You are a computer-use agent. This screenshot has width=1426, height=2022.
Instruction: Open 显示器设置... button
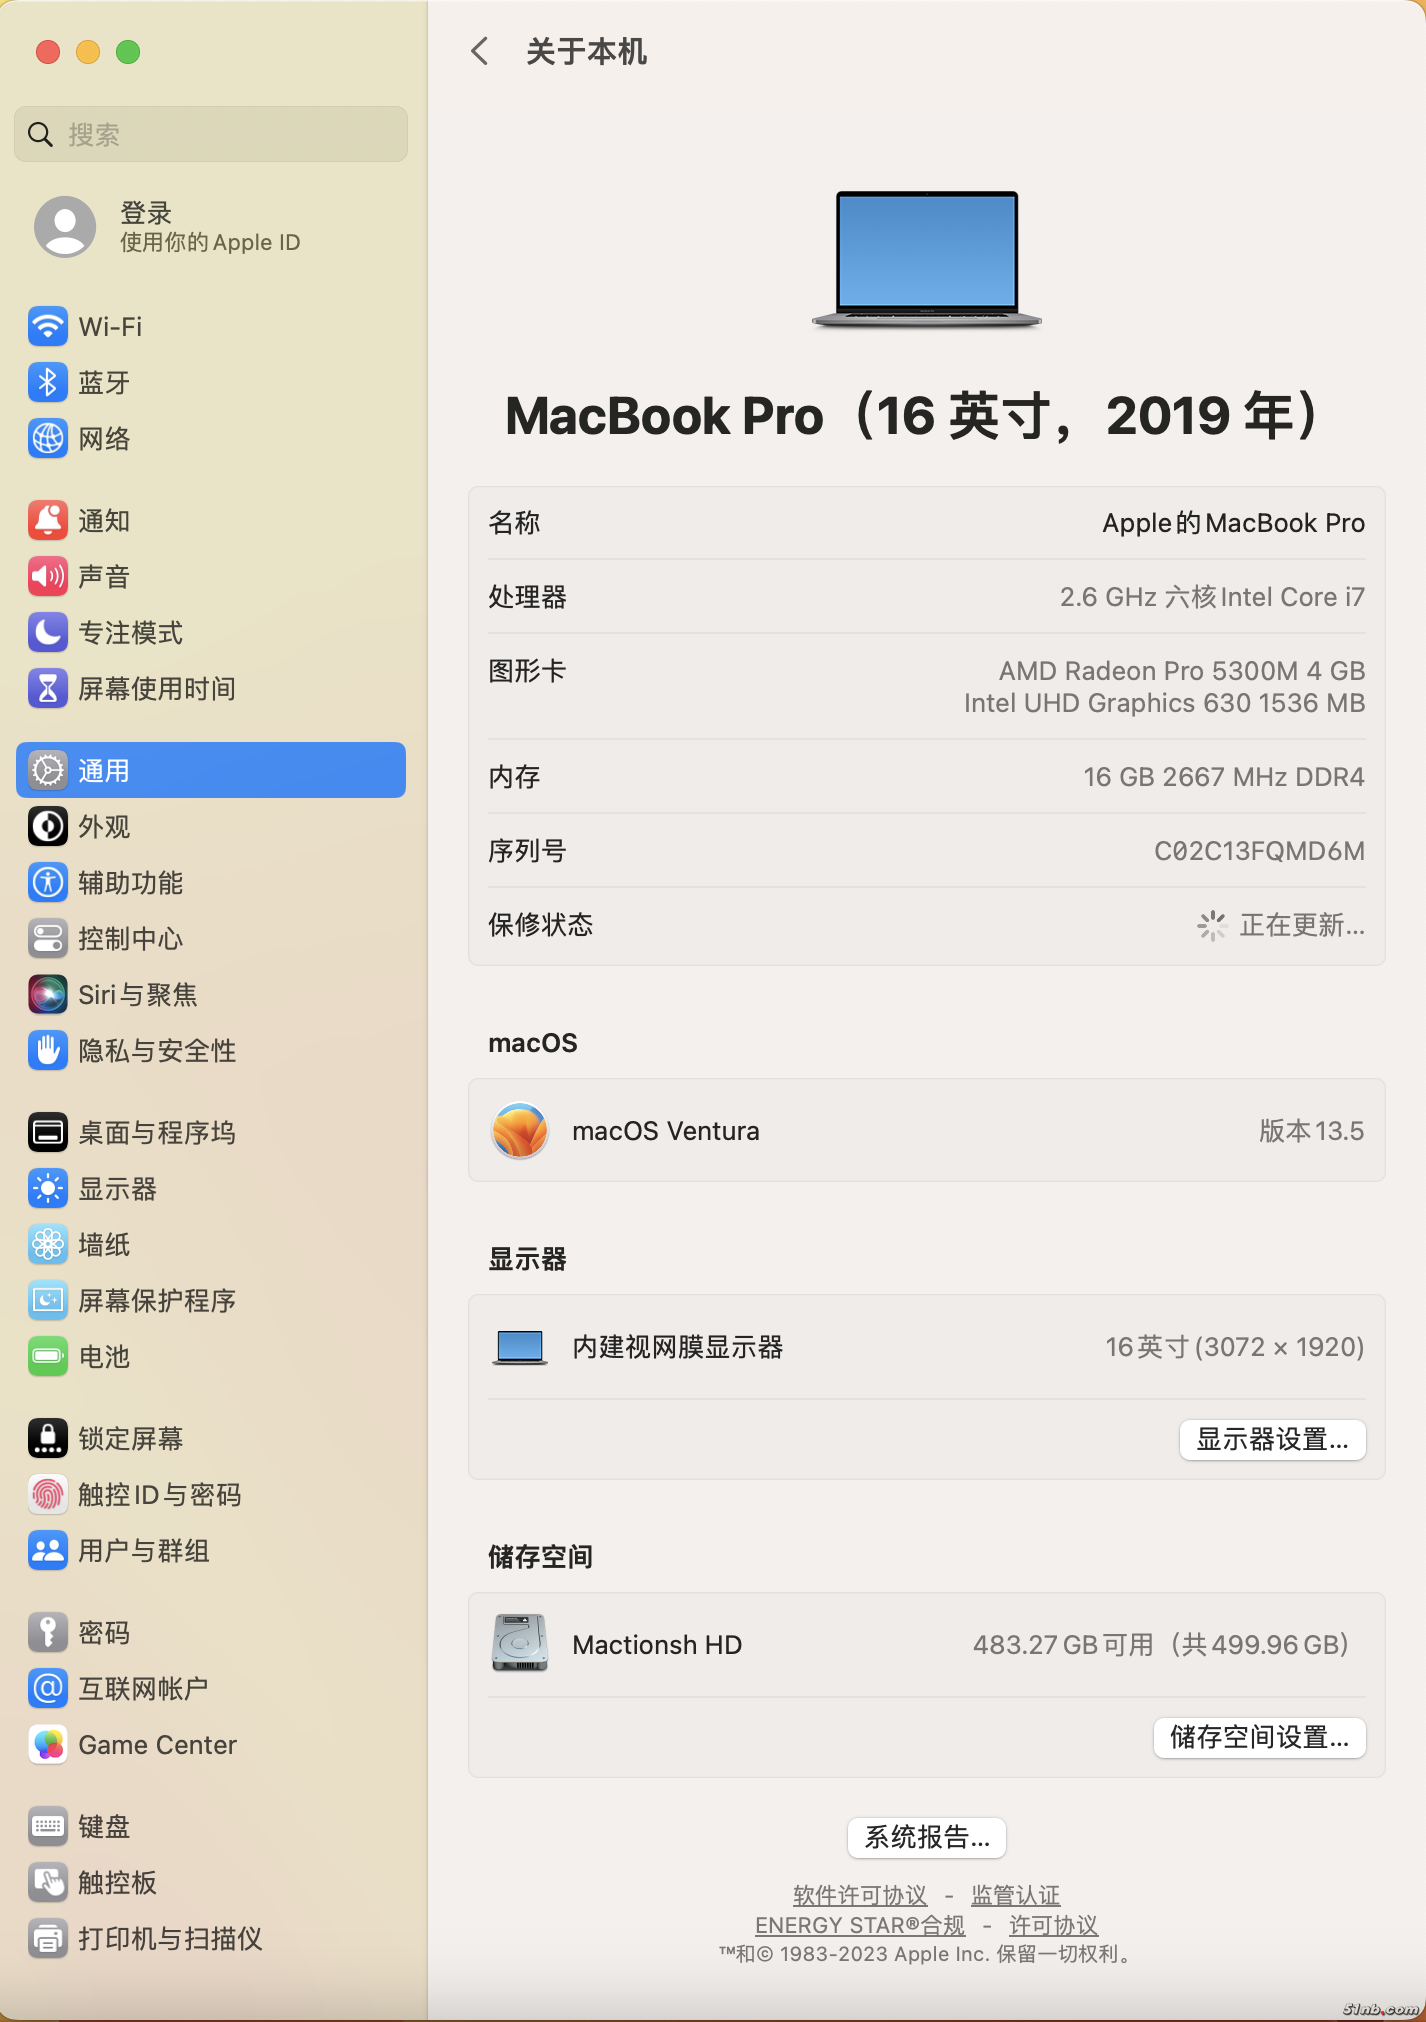pyautogui.click(x=1272, y=1440)
